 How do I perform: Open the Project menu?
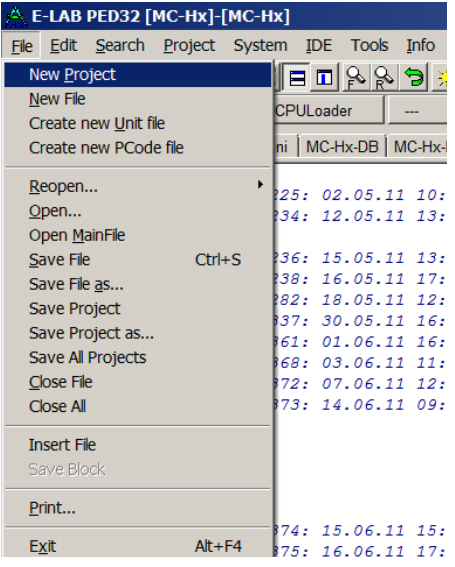click(x=189, y=46)
